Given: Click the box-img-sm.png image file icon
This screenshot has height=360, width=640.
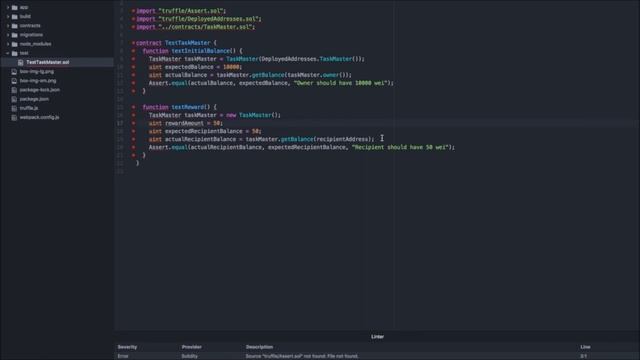Looking at the screenshot, I should tap(14, 80).
